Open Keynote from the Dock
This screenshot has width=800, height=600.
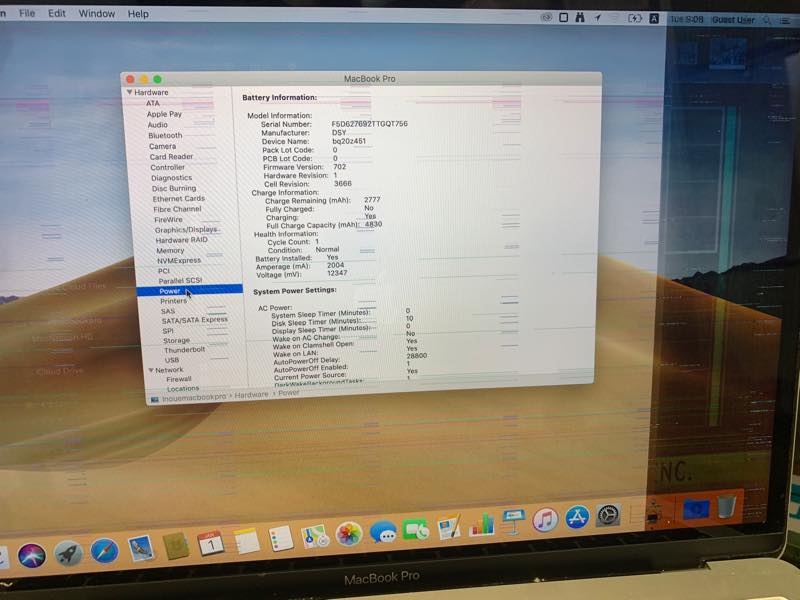click(513, 522)
